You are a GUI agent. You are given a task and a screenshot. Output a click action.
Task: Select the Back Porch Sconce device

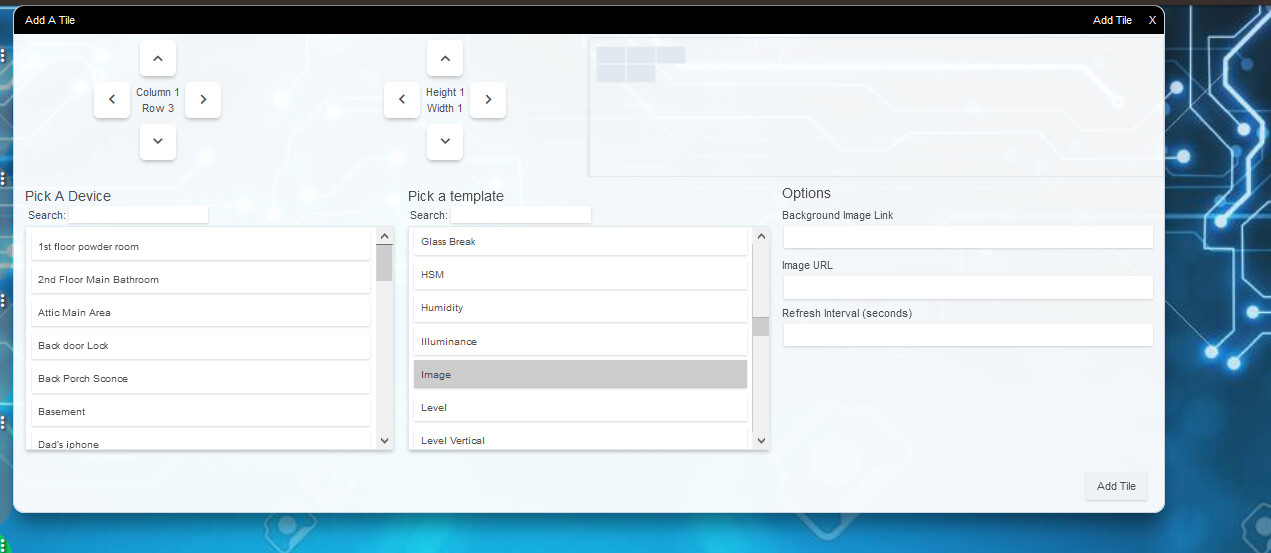click(201, 378)
